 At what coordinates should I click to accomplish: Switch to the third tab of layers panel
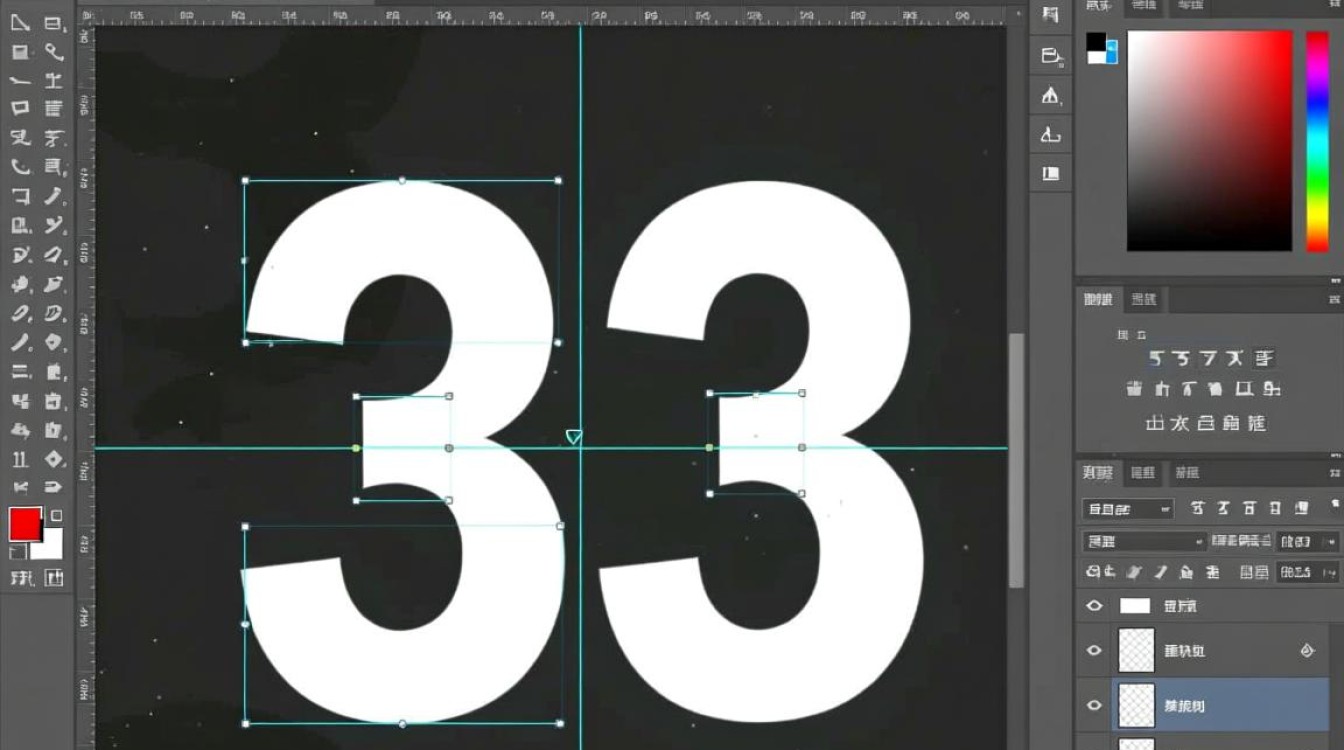(1187, 472)
